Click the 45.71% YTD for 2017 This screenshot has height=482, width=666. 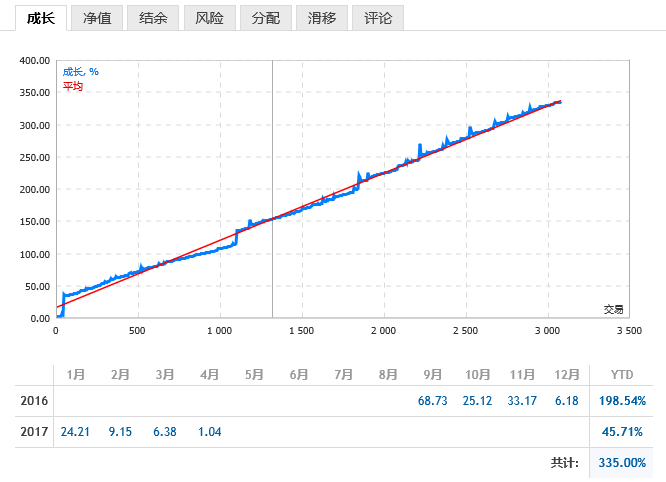coord(622,432)
